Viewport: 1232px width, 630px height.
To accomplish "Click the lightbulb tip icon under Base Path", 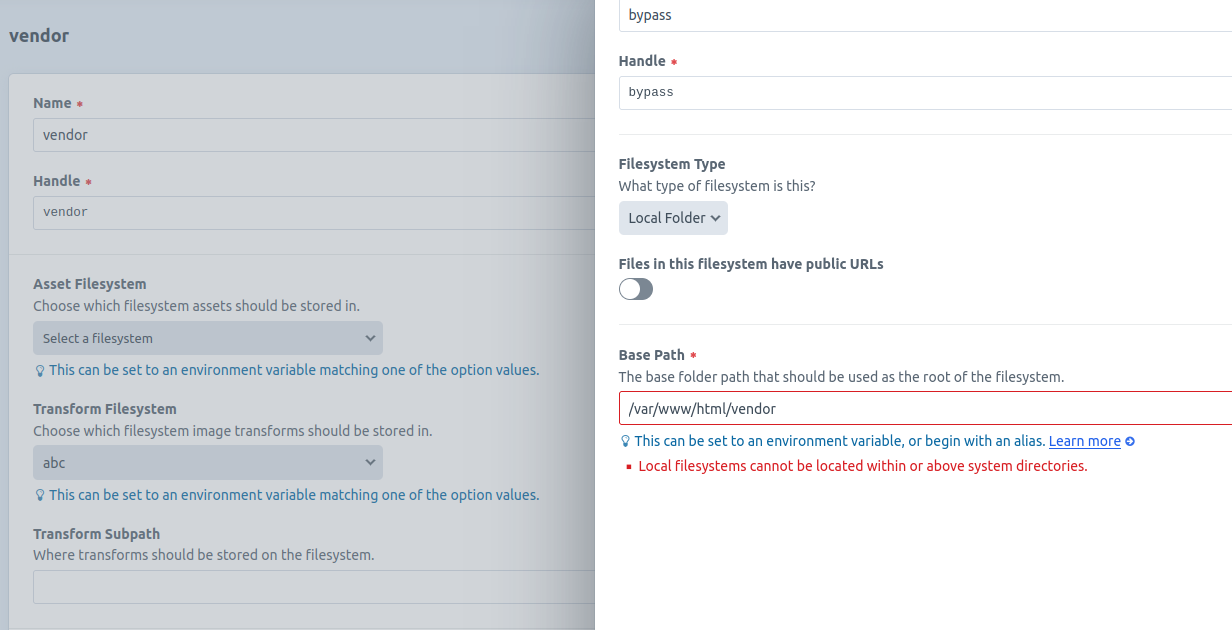I will tap(625, 441).
